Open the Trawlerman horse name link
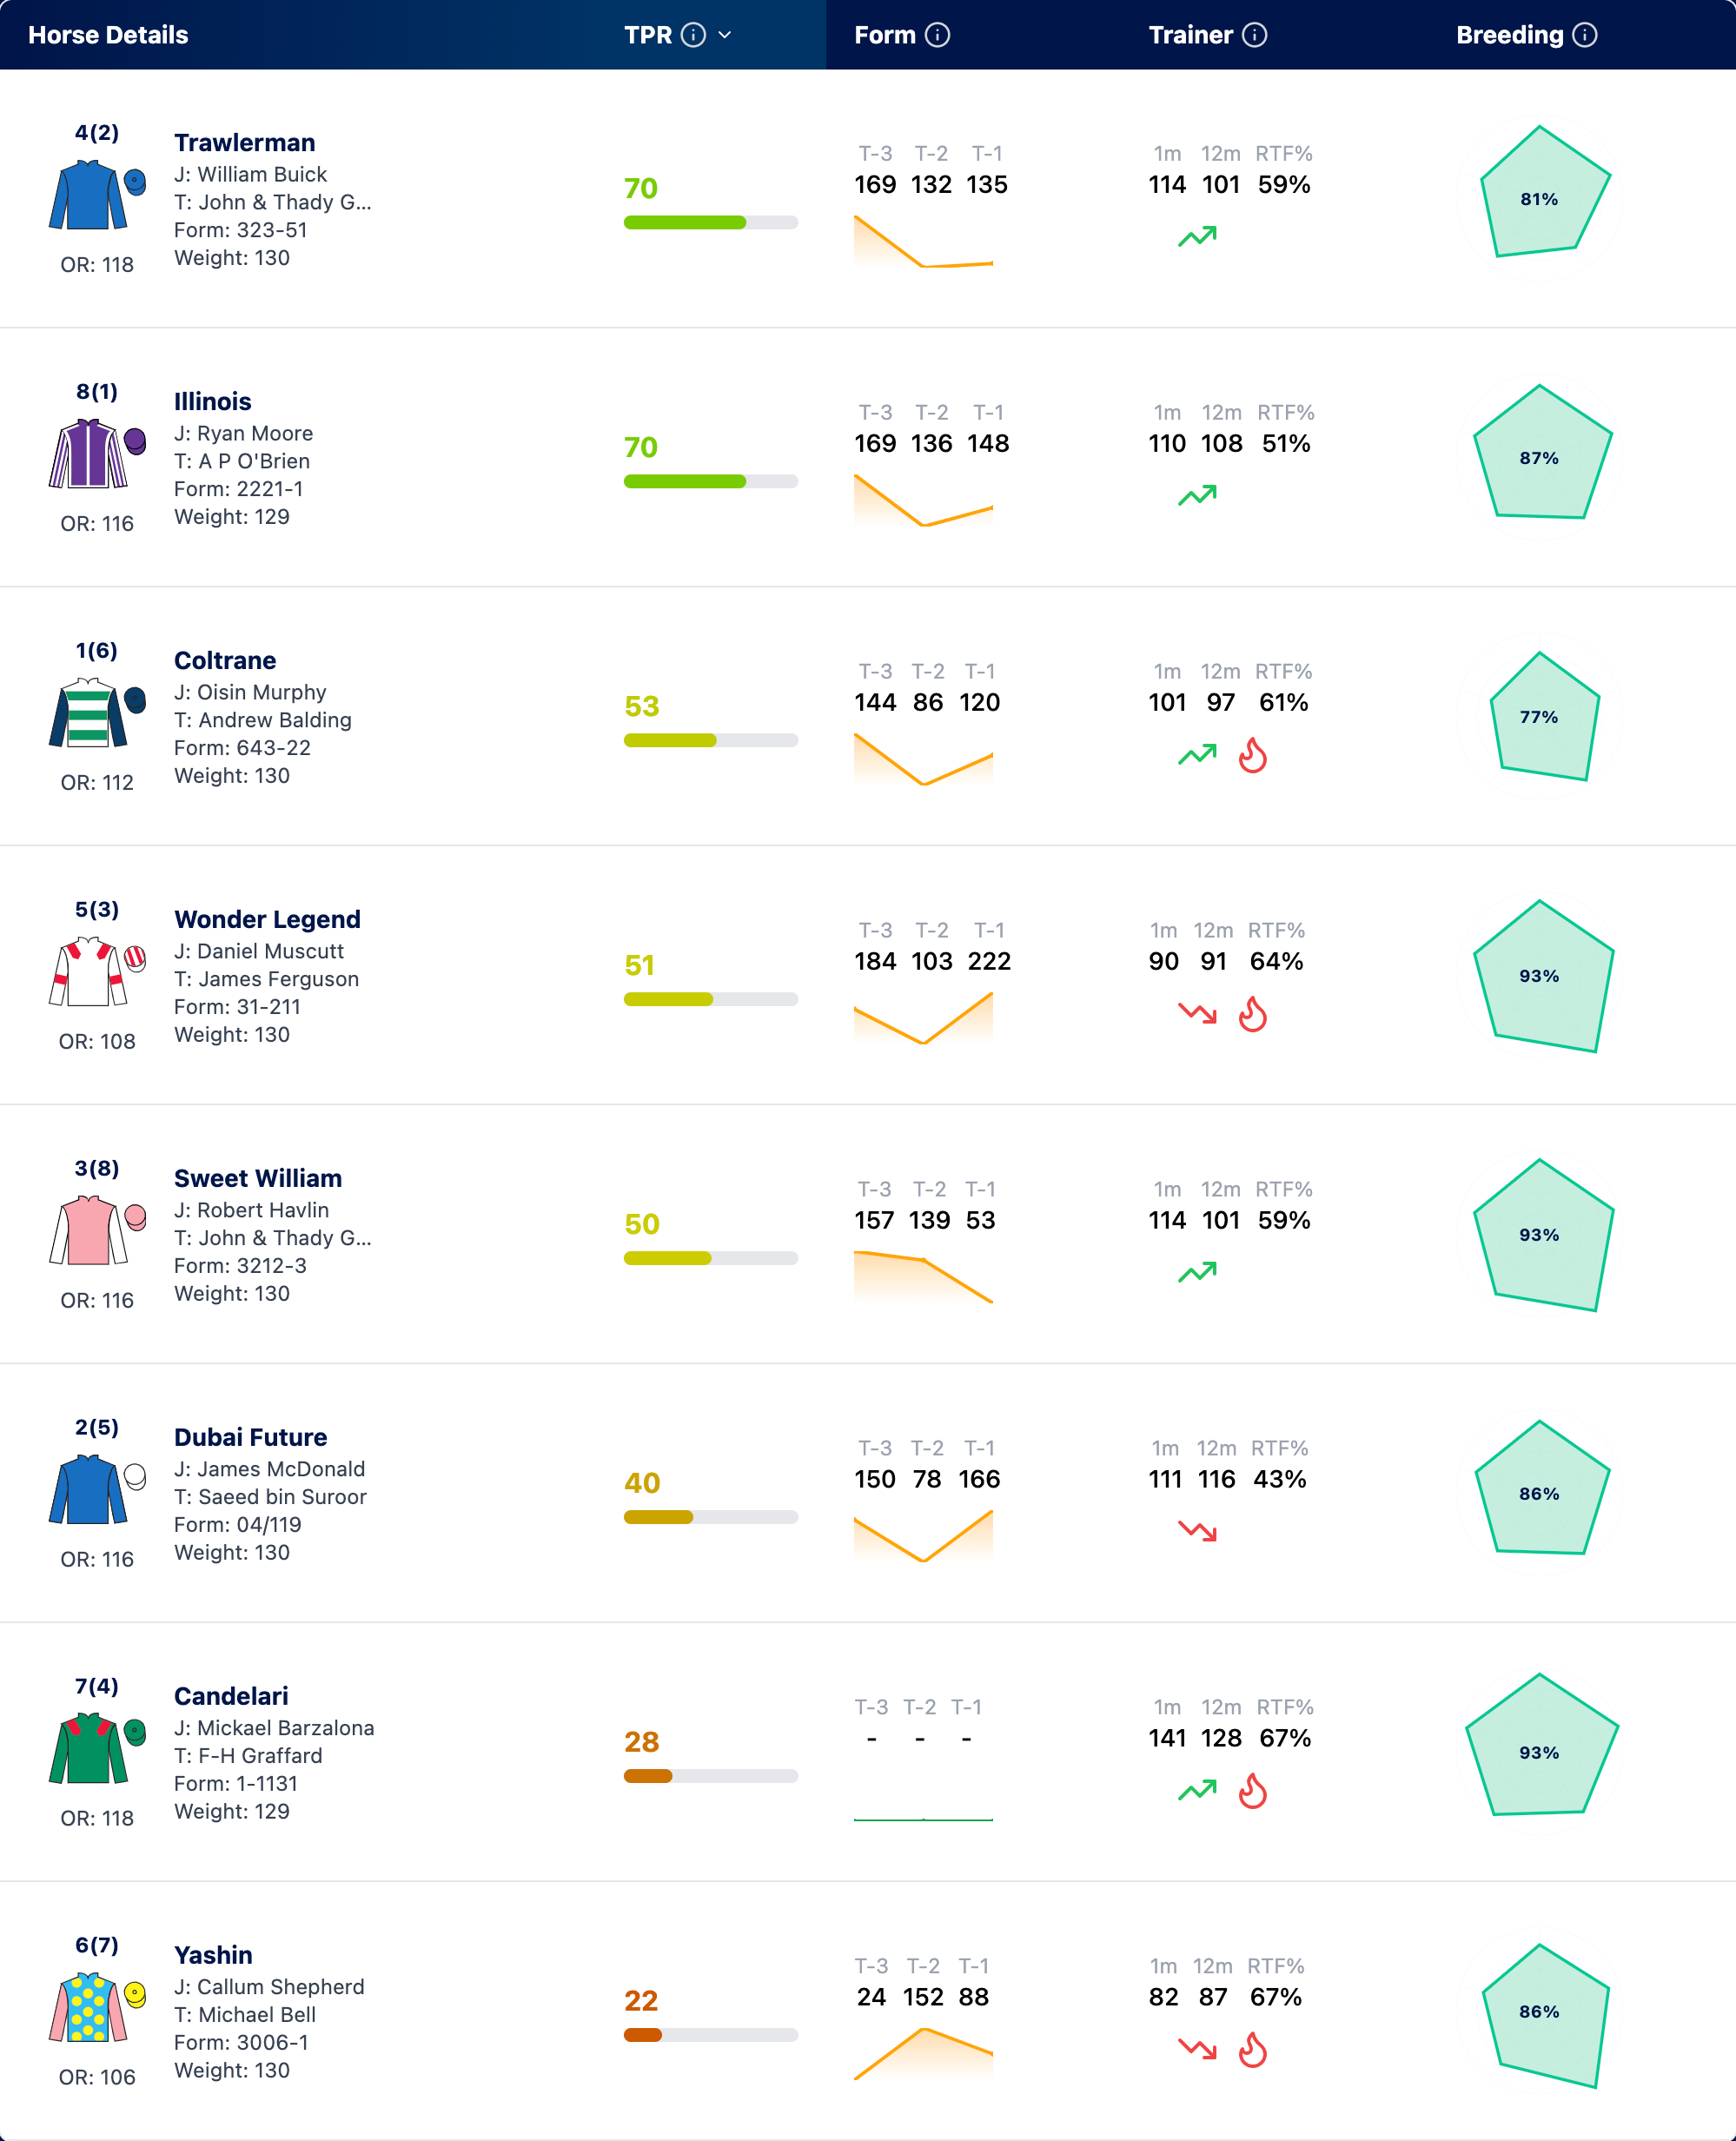1736x2141 pixels. pos(244,142)
